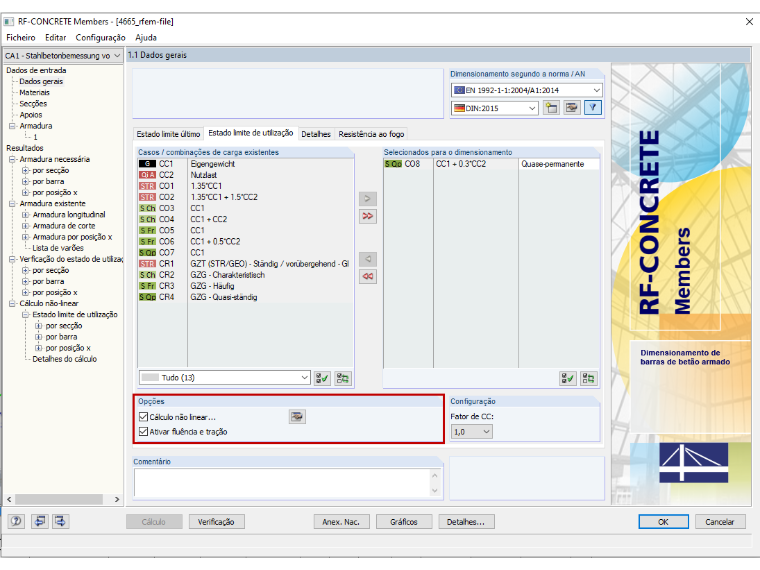Click the OK button
The image size is (760, 570).
click(663, 522)
